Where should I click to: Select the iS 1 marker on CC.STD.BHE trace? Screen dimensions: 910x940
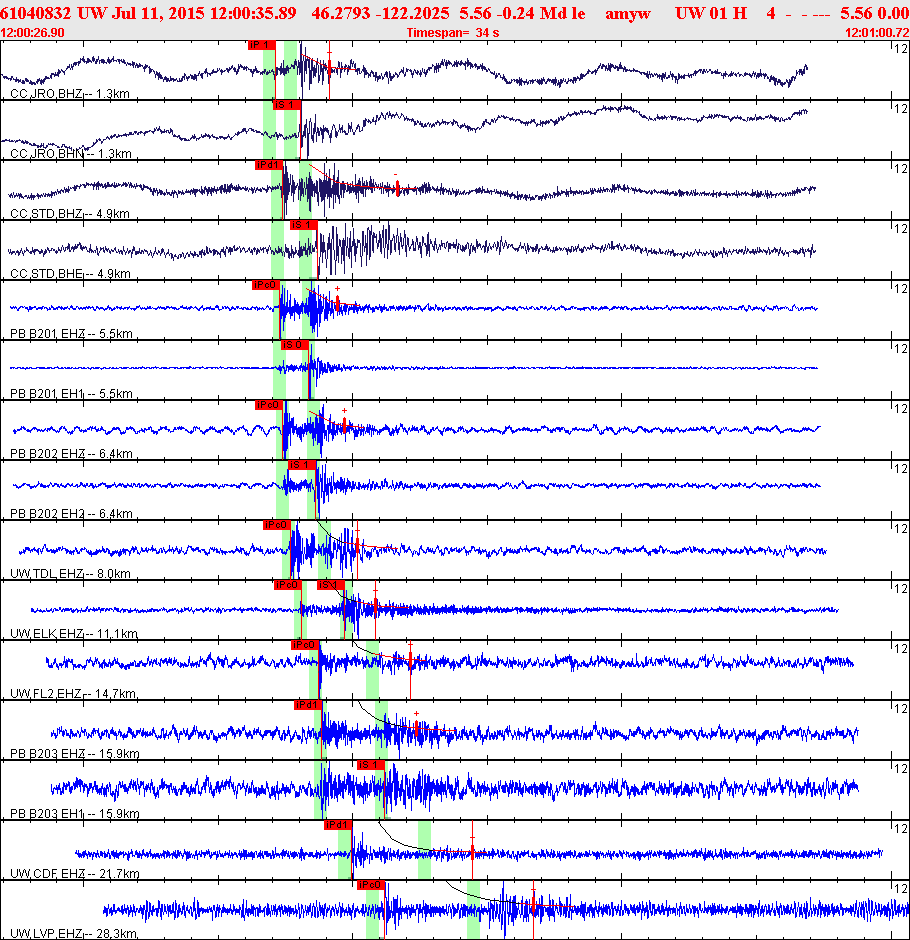click(x=303, y=225)
